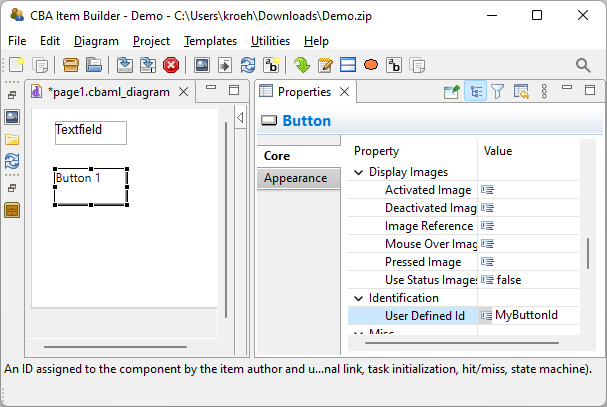Click the yellow folder icon in left sidebar
The width and height of the screenshot is (607, 407).
click(12, 139)
